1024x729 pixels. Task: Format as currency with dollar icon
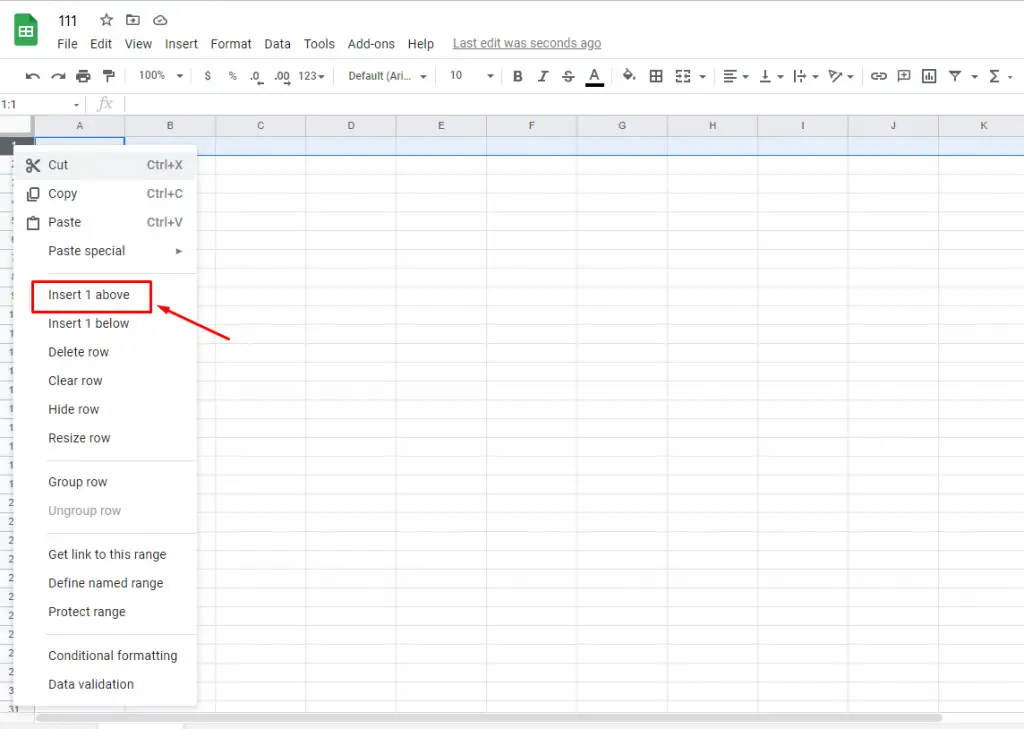(208, 76)
